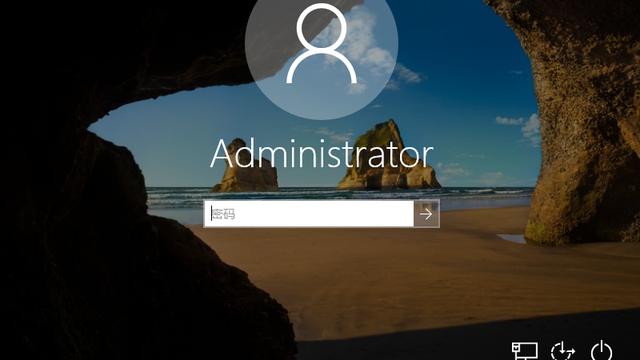The height and width of the screenshot is (360, 640).
Task: Open the network connection icon
Action: [524, 351]
